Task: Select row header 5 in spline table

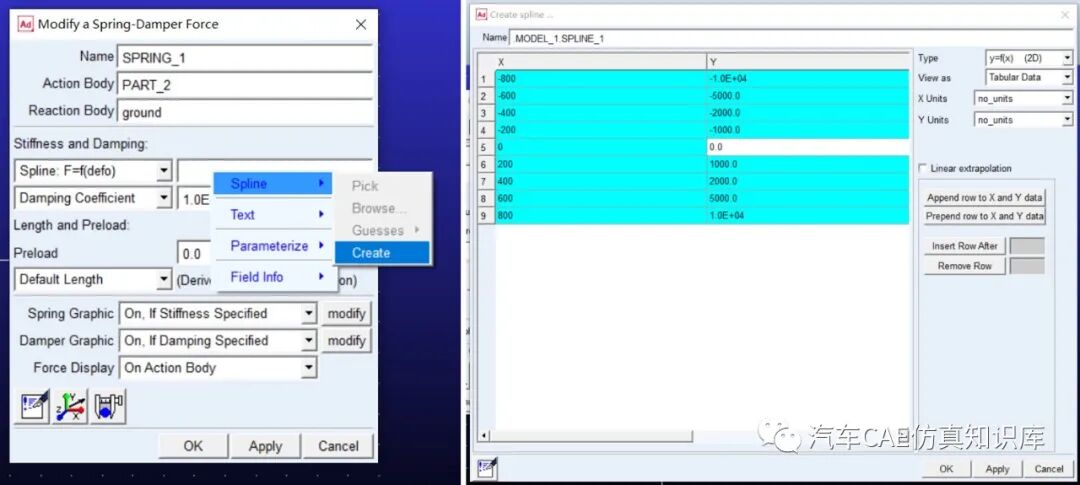Action: [x=486, y=147]
